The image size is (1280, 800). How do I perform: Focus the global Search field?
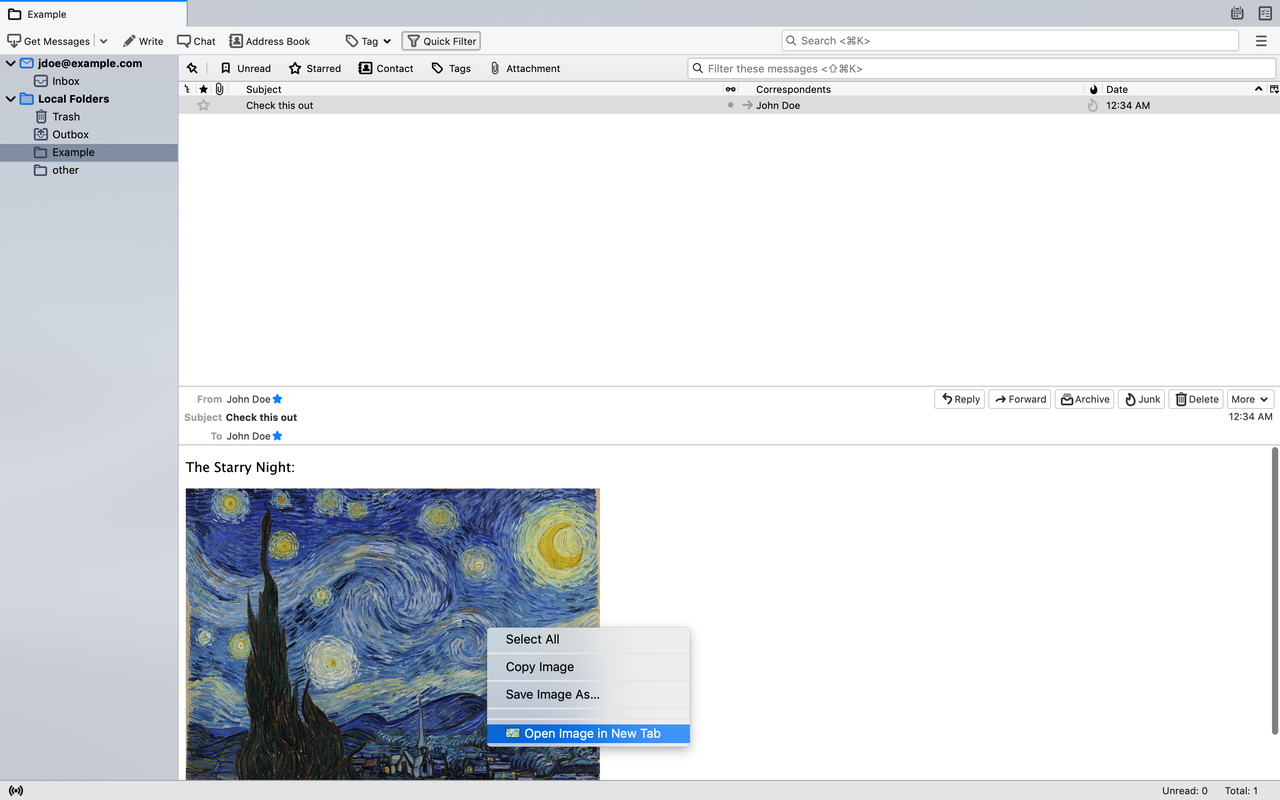1010,41
